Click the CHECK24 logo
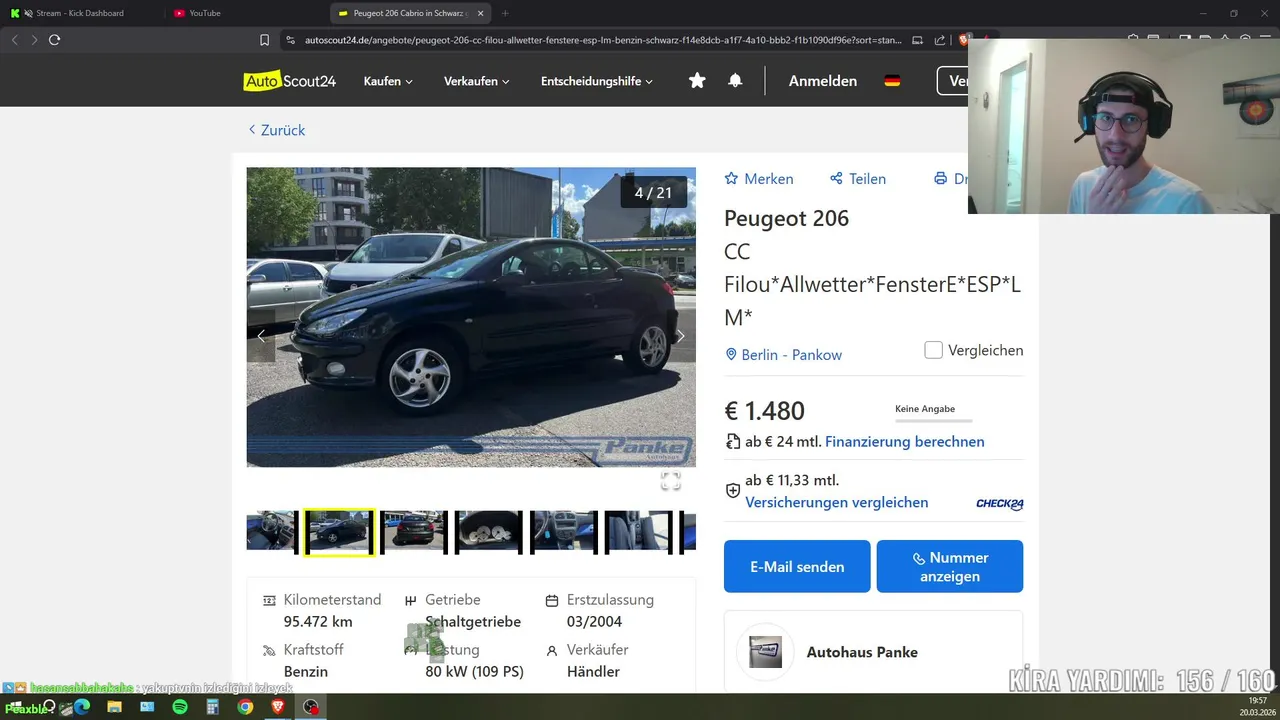Screen dimensions: 1280x720 coord(999,504)
